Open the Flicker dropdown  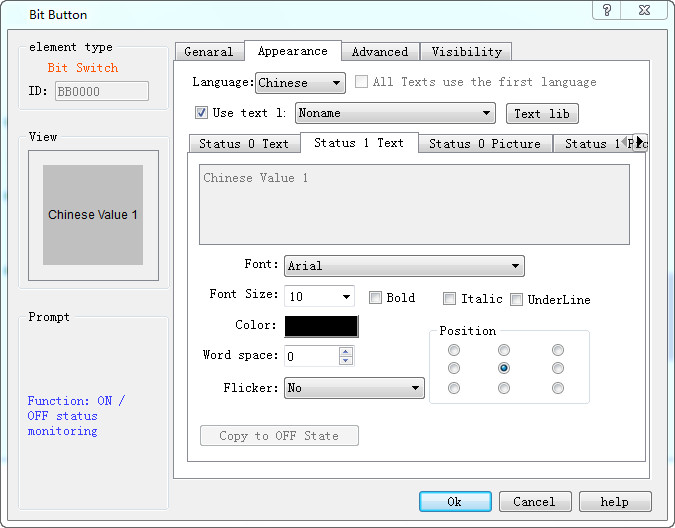click(354, 388)
